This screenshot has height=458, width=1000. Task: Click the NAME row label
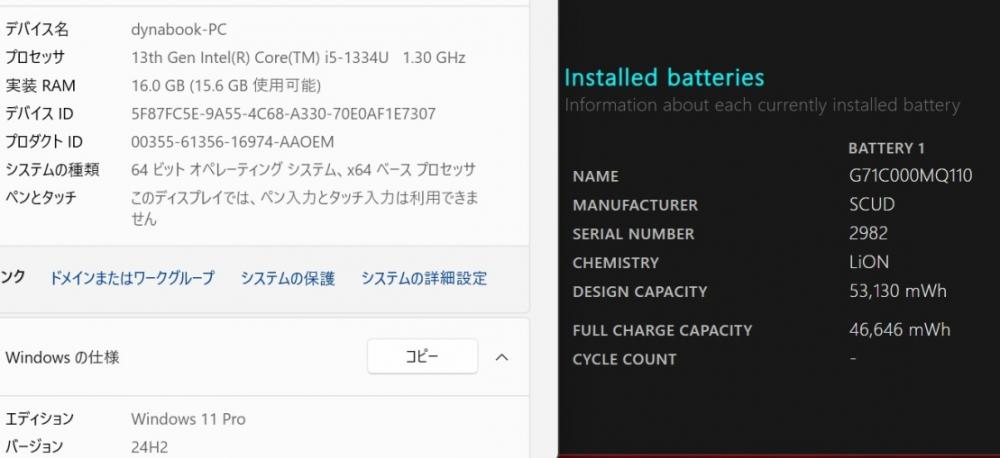point(595,177)
